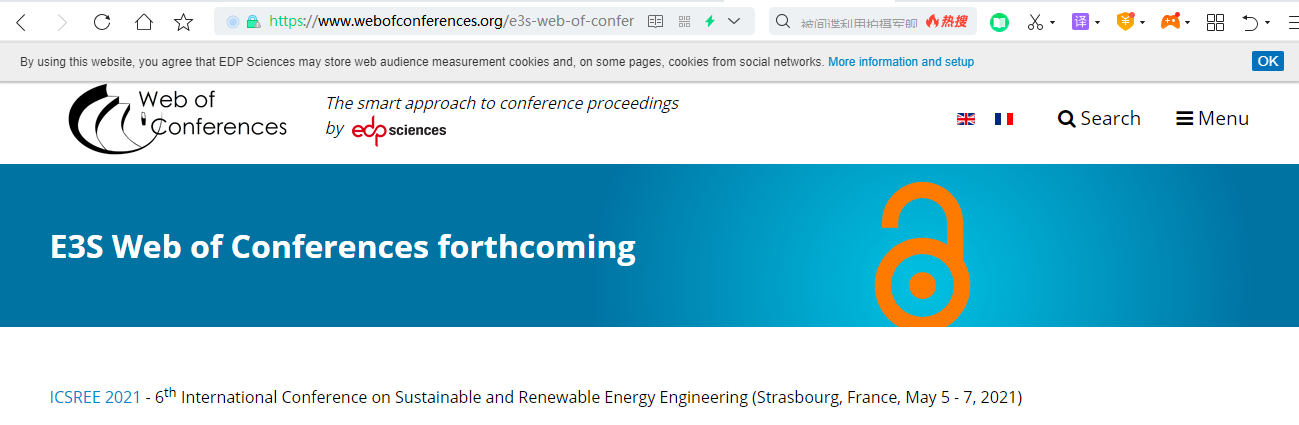This screenshot has width=1299, height=425.
Task: Open More information and setup link
Action: click(901, 62)
